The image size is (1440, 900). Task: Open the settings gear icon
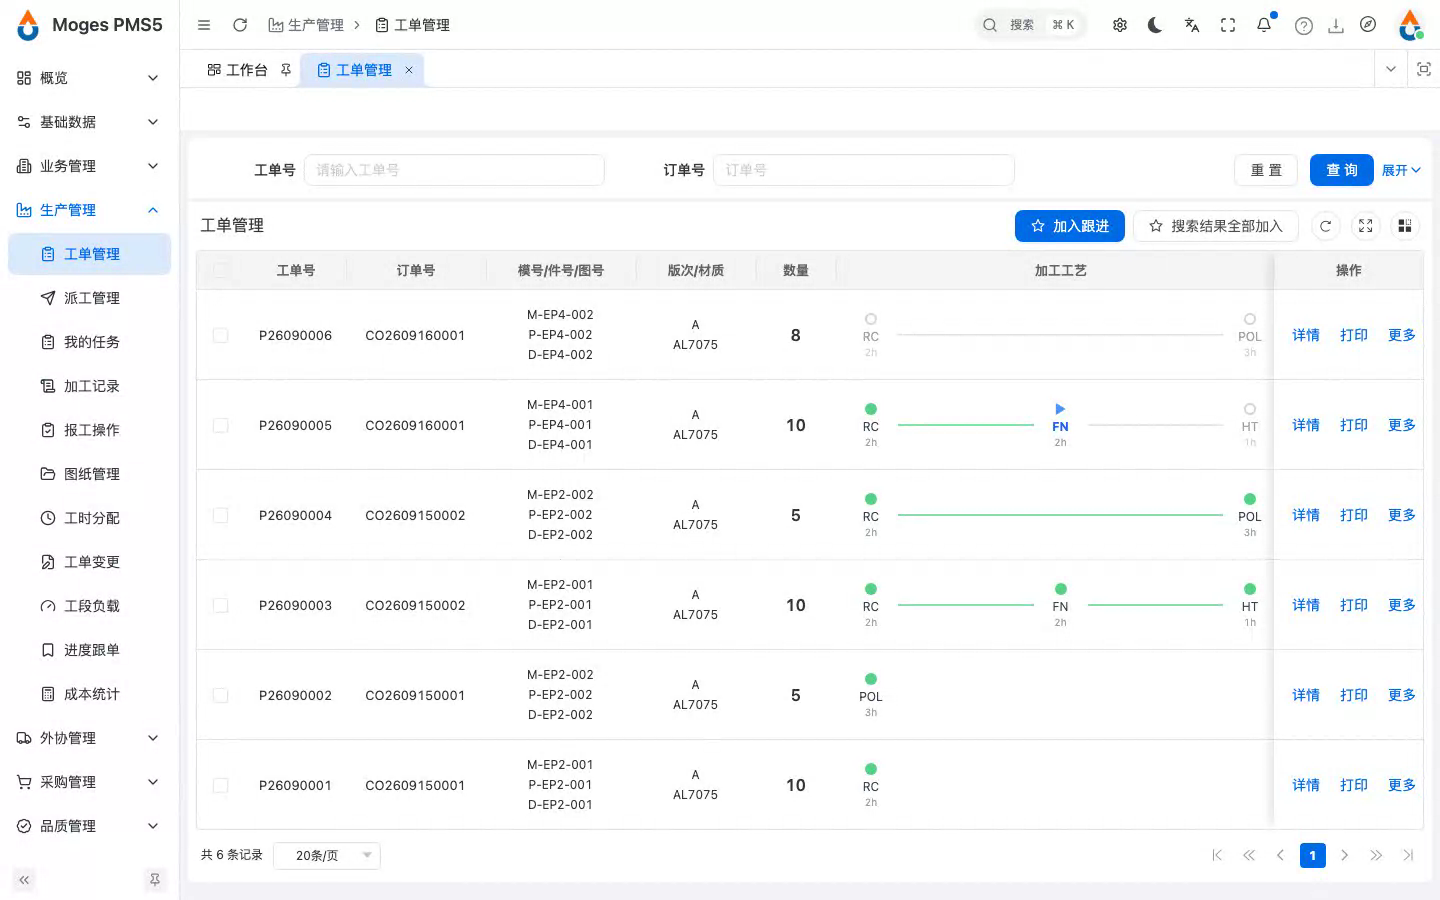point(1120,25)
